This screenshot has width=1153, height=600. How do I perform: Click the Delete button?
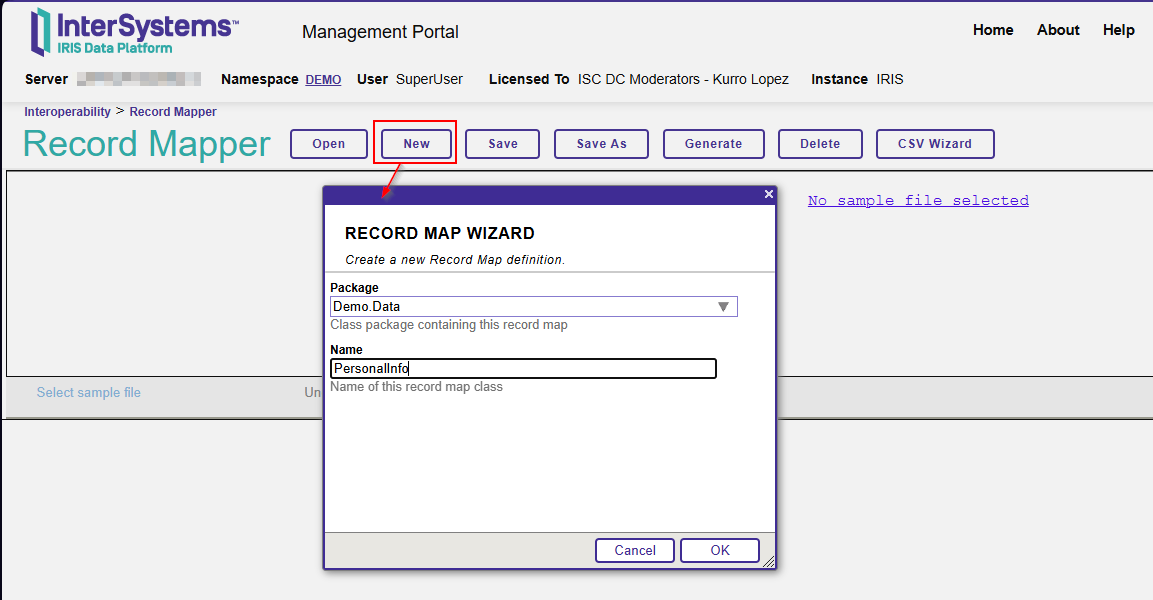[x=819, y=144]
